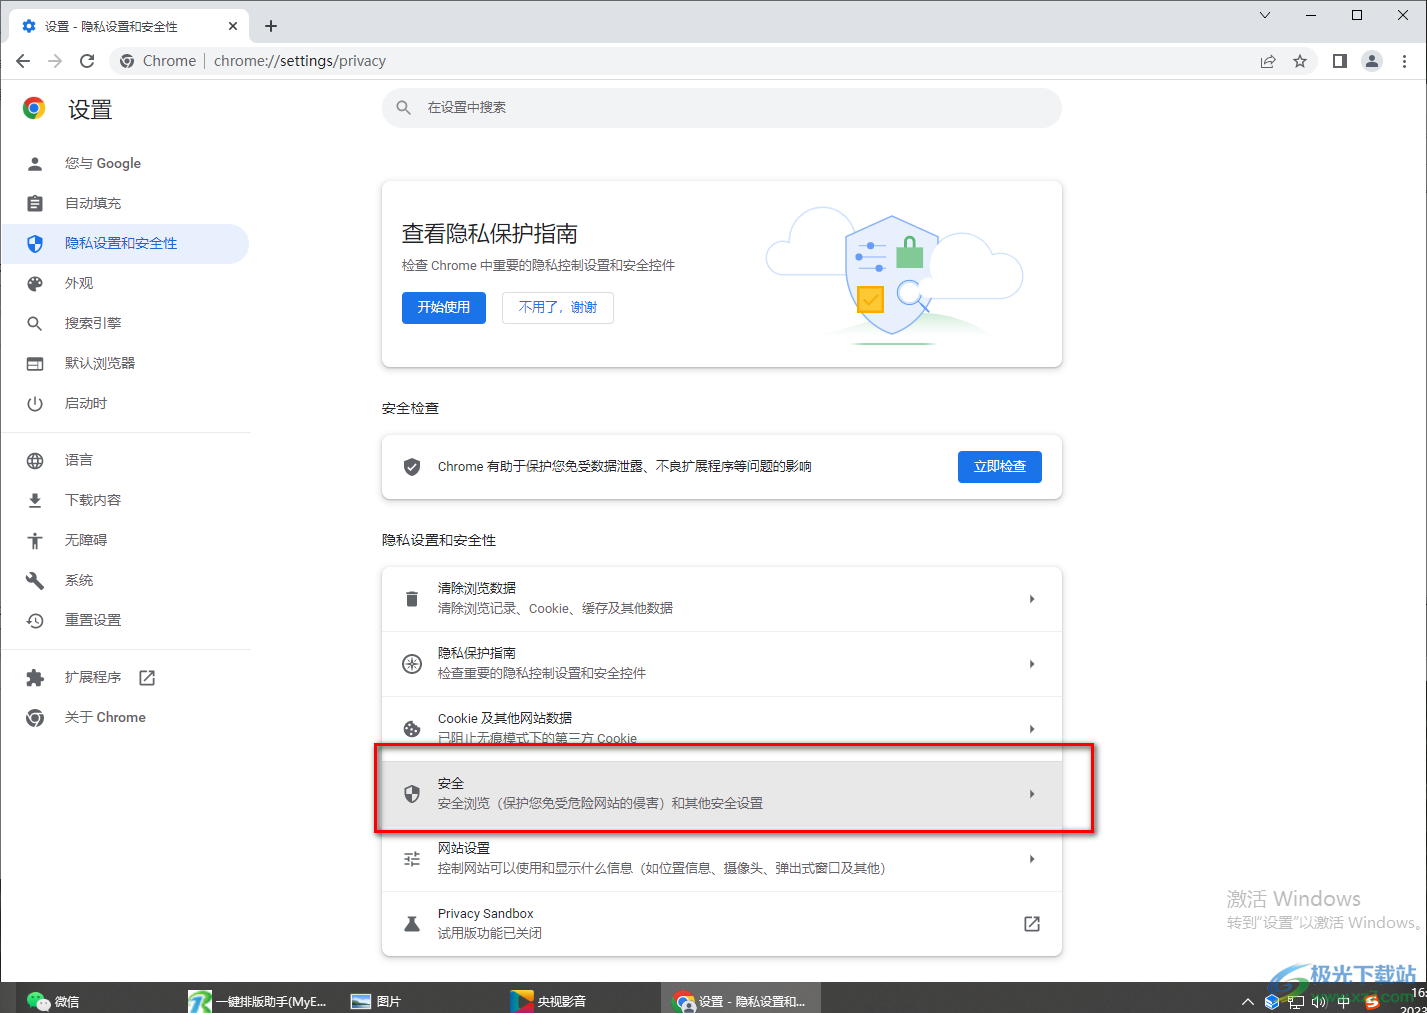Click shield check icon in 安全检查
This screenshot has width=1427, height=1013.
coord(412,467)
